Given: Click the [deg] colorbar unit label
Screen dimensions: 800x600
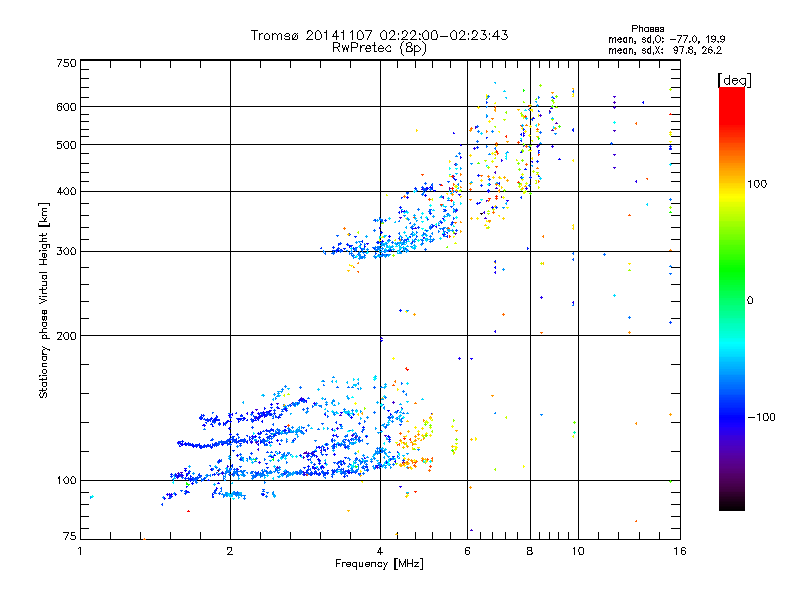Looking at the screenshot, I should [x=735, y=80].
